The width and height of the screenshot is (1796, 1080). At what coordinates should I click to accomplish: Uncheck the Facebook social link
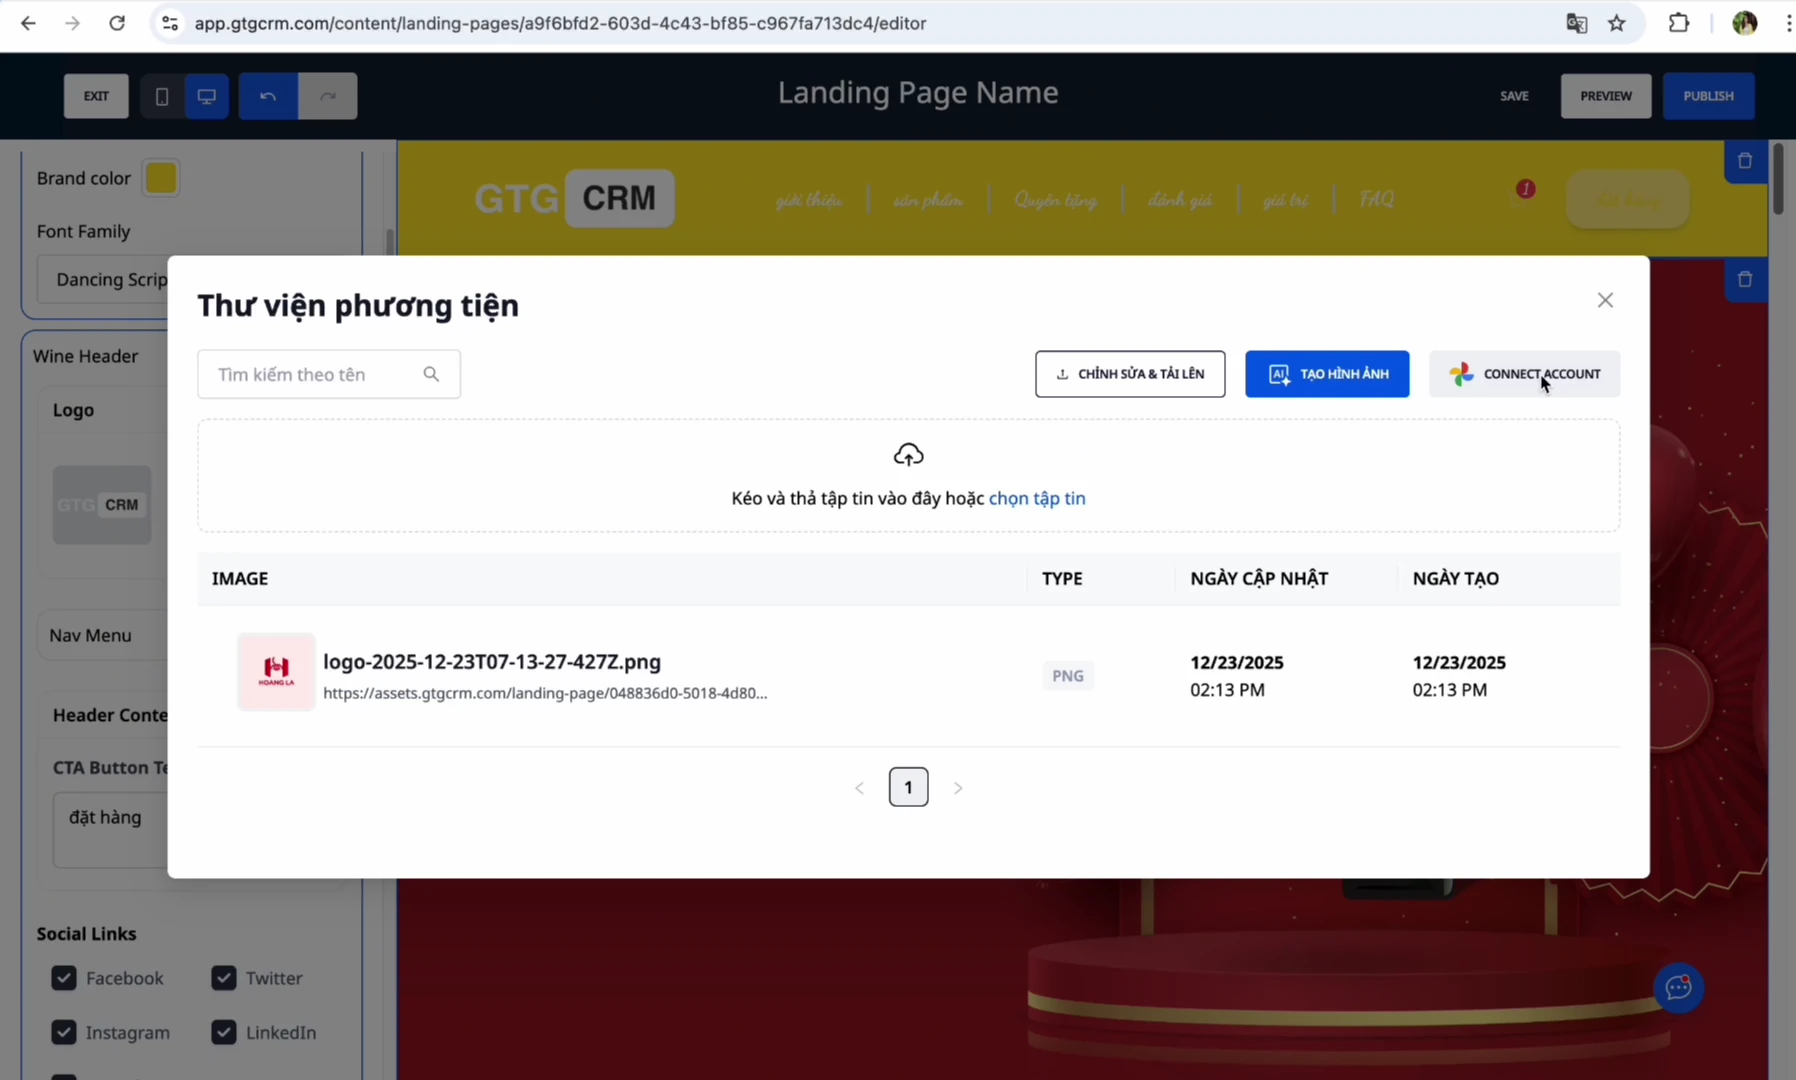[x=64, y=978]
